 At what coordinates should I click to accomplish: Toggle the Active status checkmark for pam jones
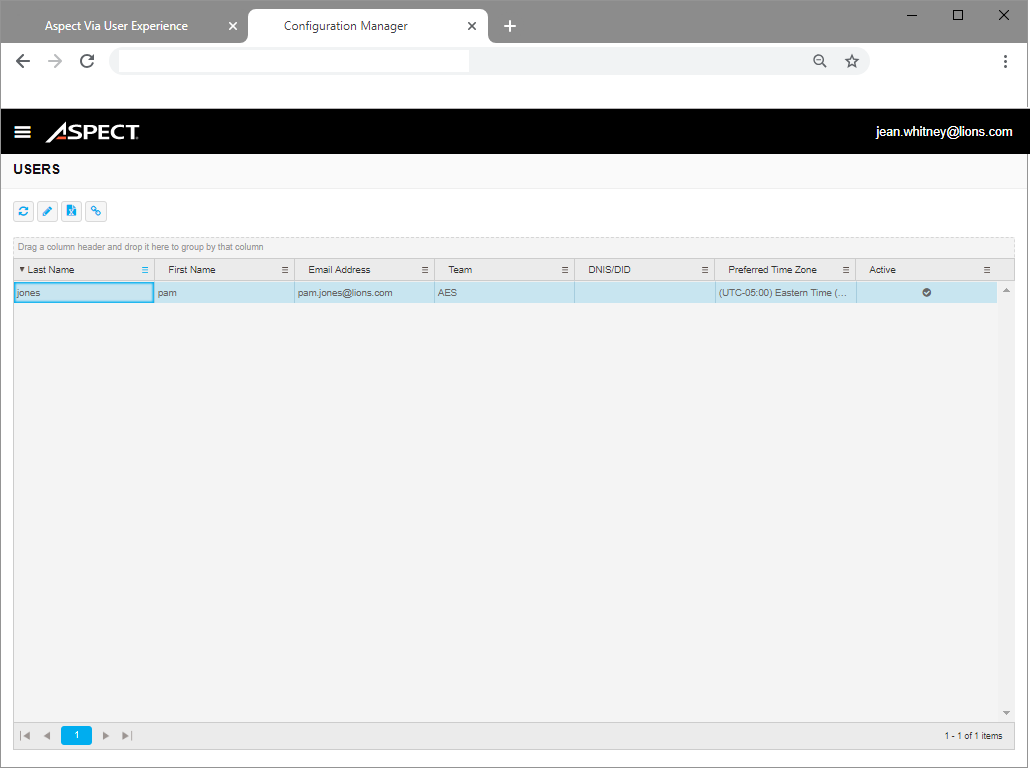[x=926, y=292]
